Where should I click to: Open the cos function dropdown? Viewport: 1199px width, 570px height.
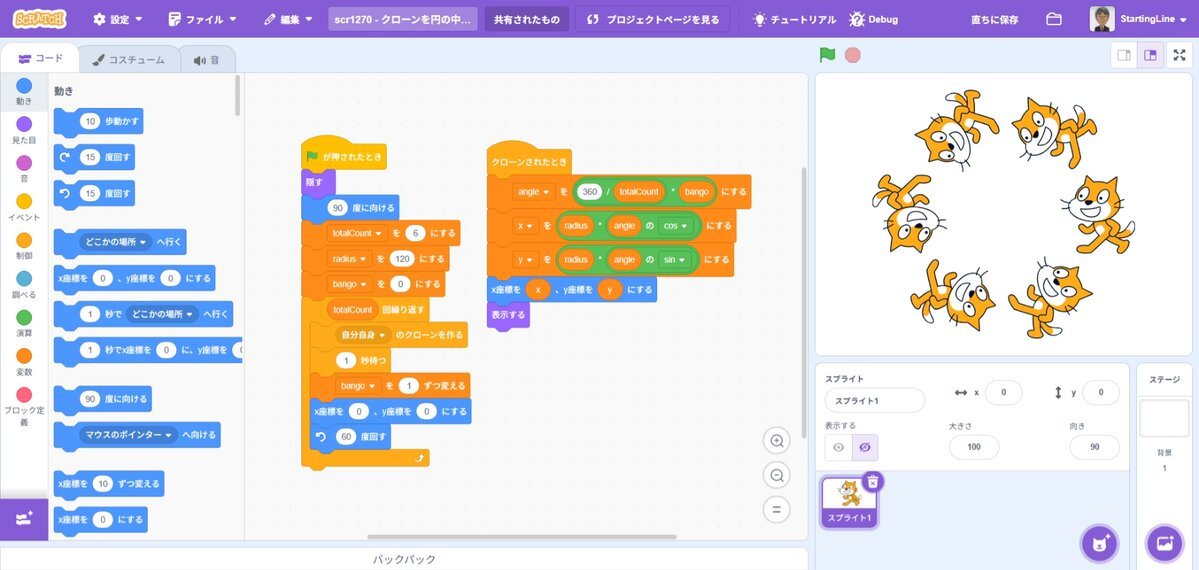tap(675, 226)
